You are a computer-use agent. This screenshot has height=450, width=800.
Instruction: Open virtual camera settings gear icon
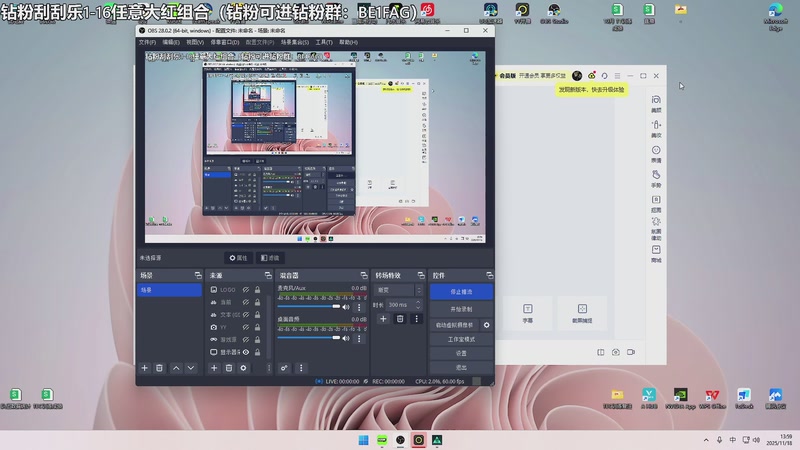pos(486,325)
